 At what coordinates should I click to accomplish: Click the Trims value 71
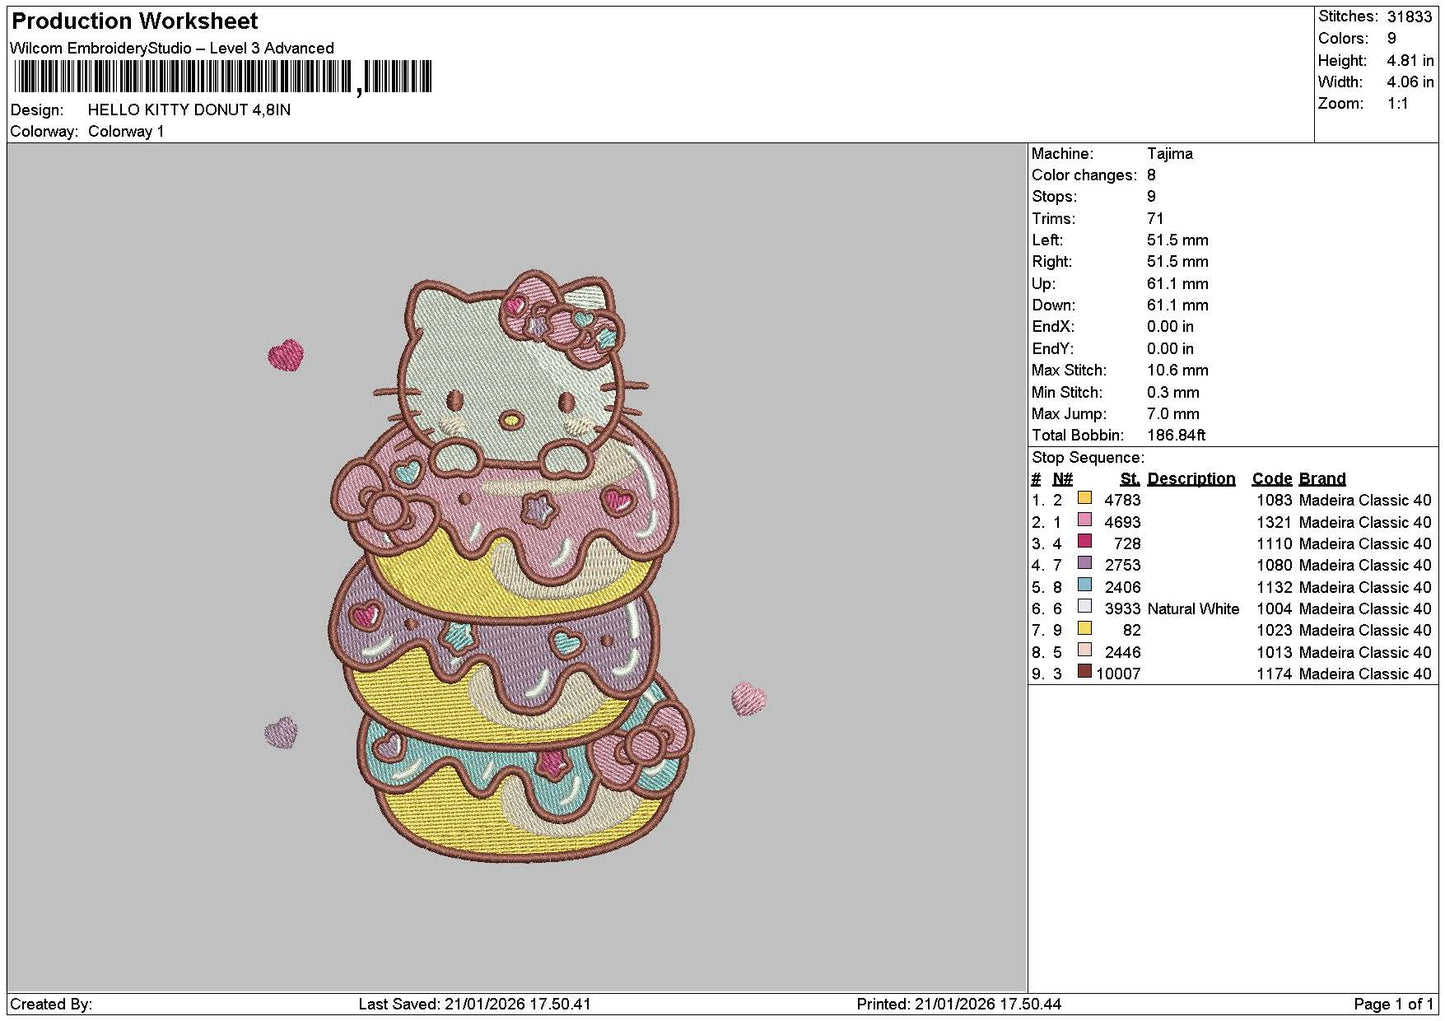[1155, 219]
